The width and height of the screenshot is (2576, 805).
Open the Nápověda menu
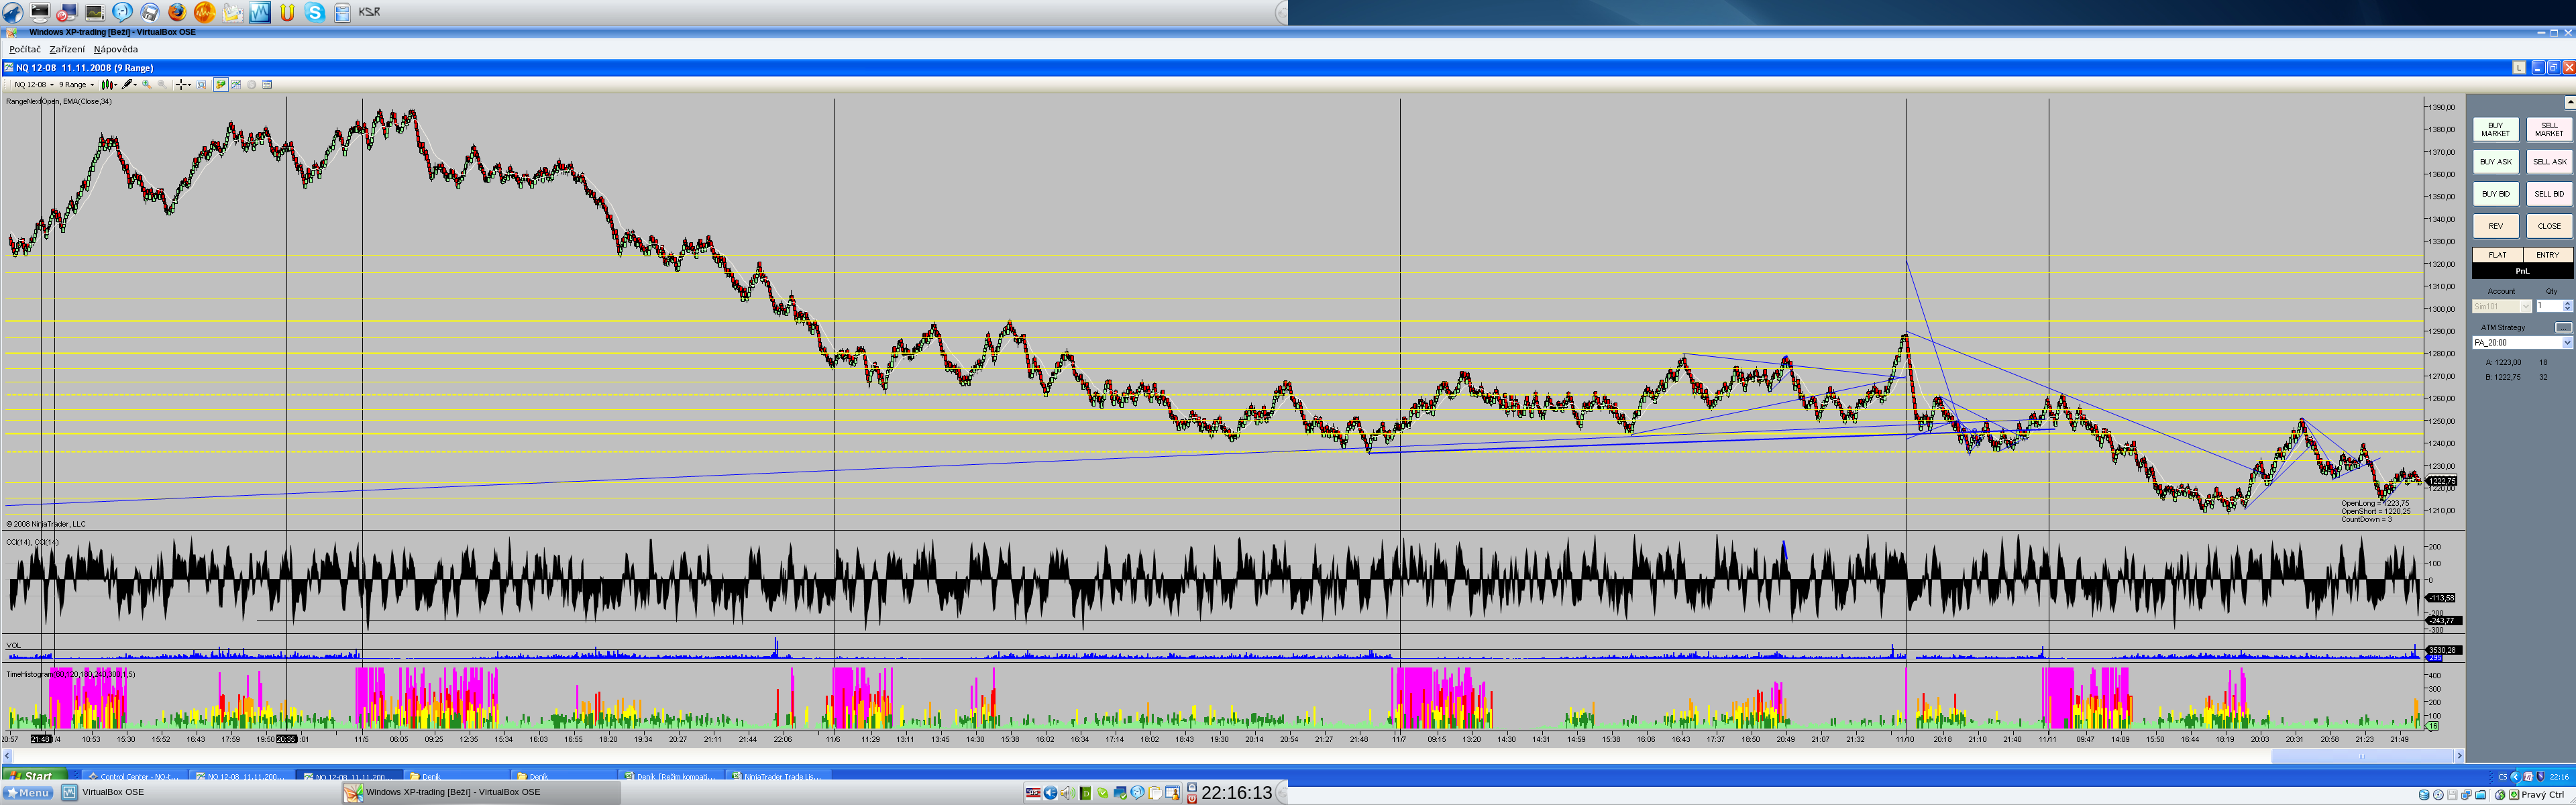coord(116,49)
